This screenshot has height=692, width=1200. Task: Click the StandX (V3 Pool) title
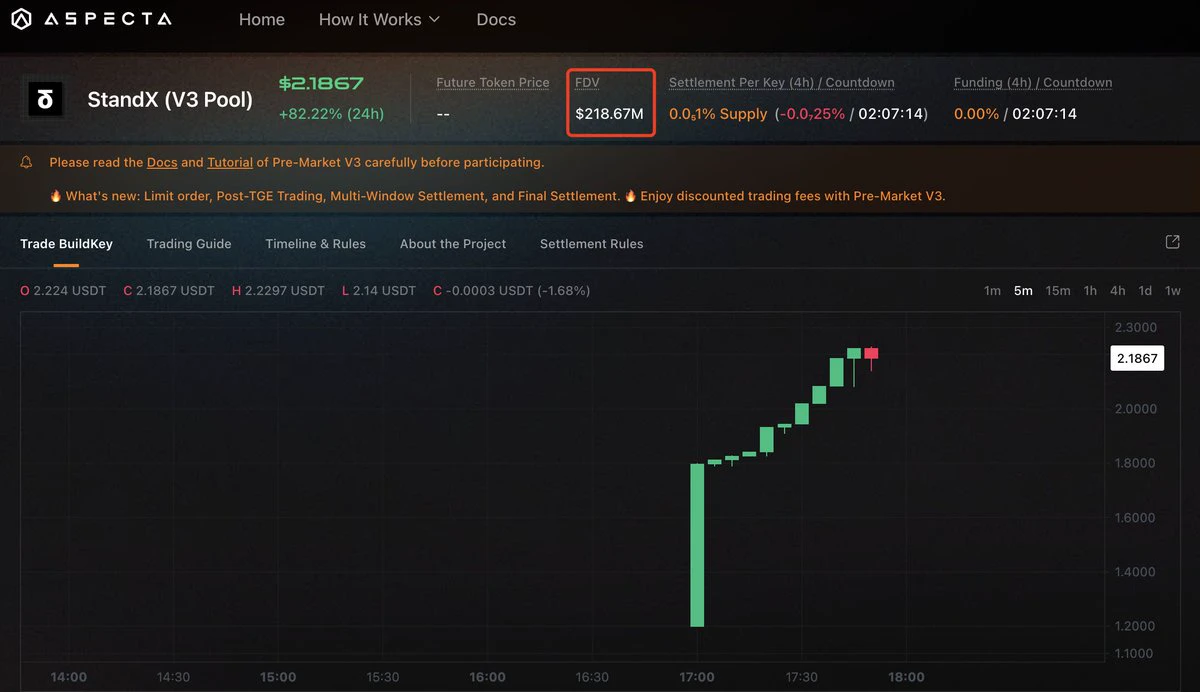click(170, 100)
